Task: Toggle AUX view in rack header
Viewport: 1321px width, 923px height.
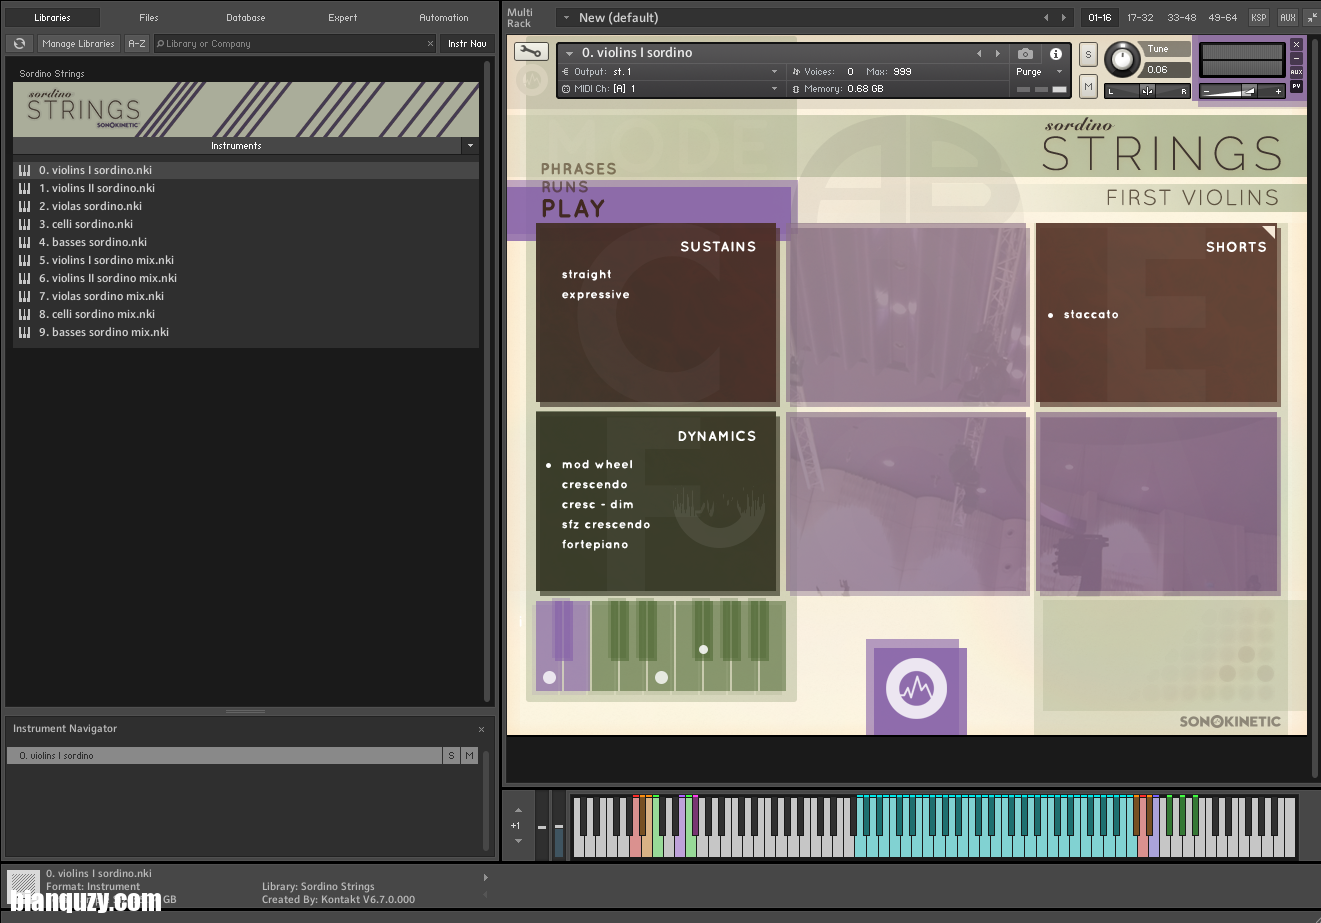Action: (1288, 17)
